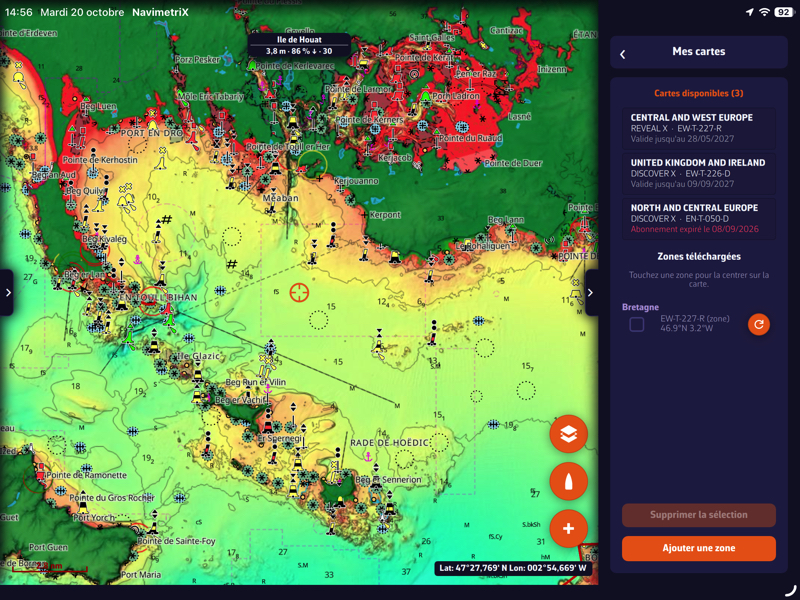Tap Beg er Sennerion map label
Image resolution: width=800 pixels, height=600 pixels.
click(x=388, y=480)
